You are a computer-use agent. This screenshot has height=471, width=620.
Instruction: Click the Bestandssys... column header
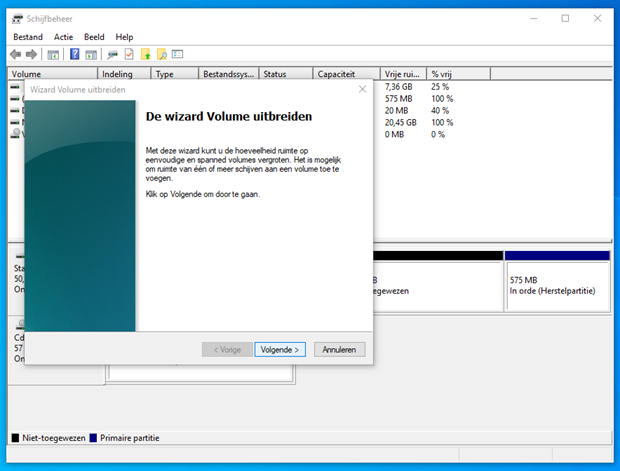tap(229, 74)
